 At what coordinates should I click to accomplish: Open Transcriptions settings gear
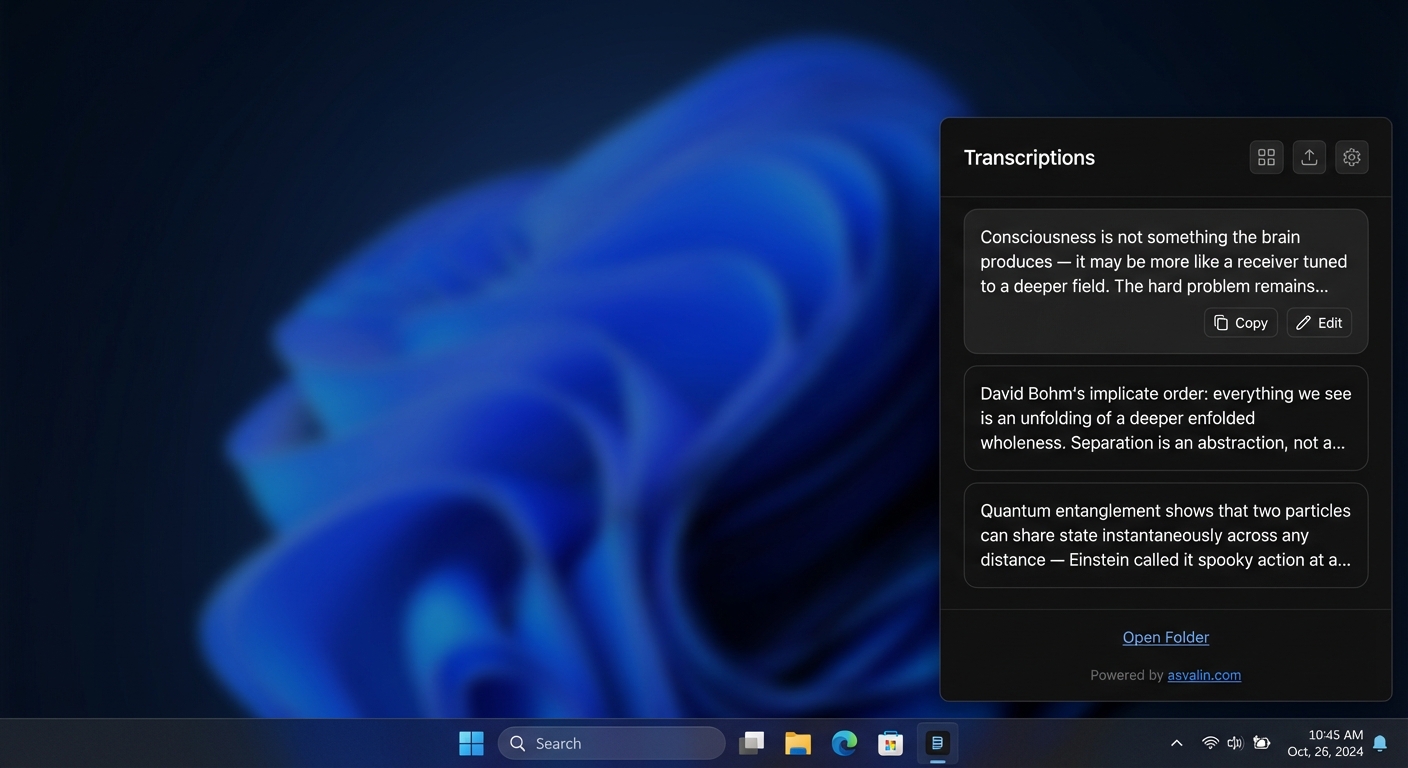tap(1352, 157)
